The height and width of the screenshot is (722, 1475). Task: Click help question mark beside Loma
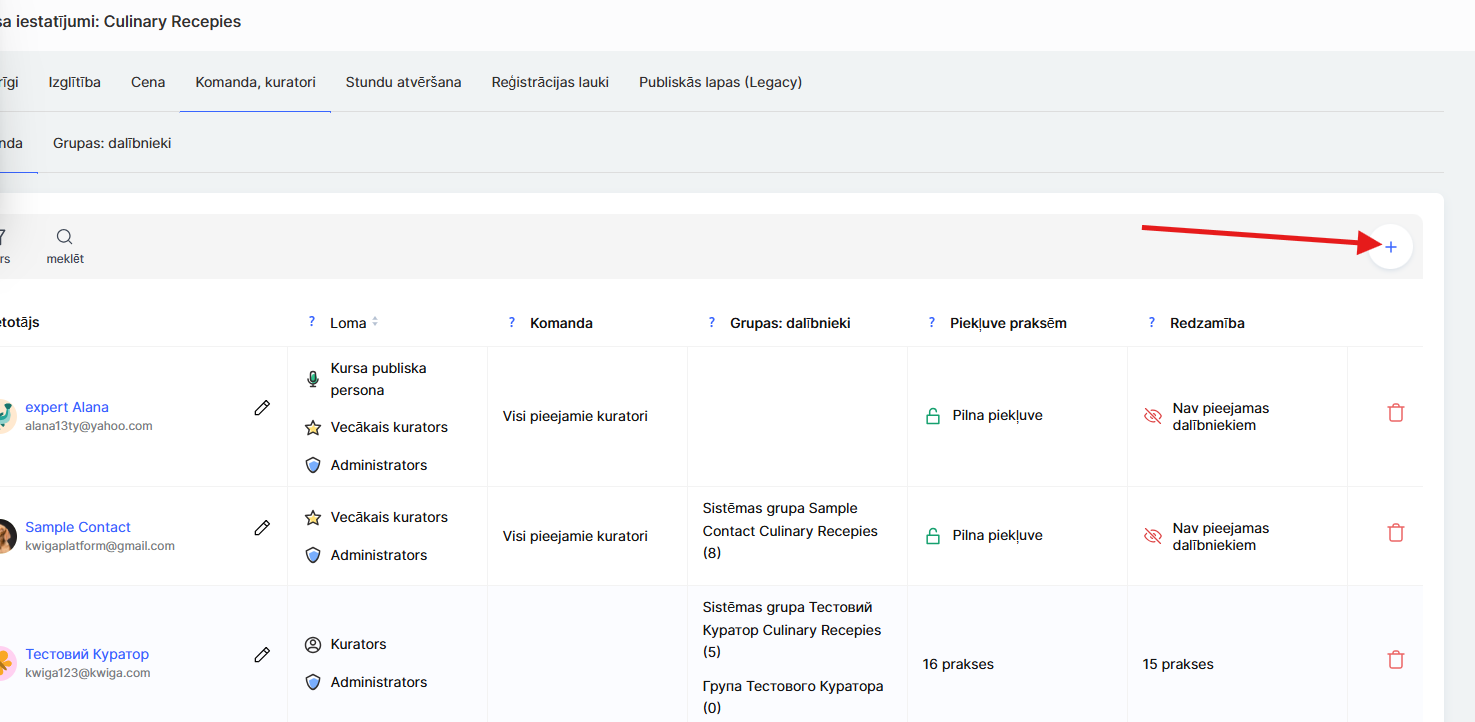[312, 323]
